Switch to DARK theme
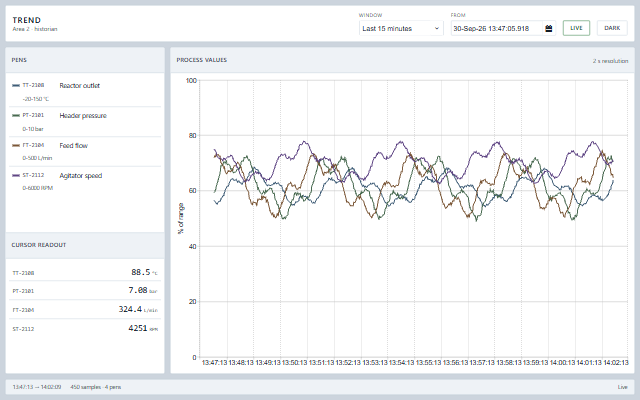640x400 pixels. point(612,28)
